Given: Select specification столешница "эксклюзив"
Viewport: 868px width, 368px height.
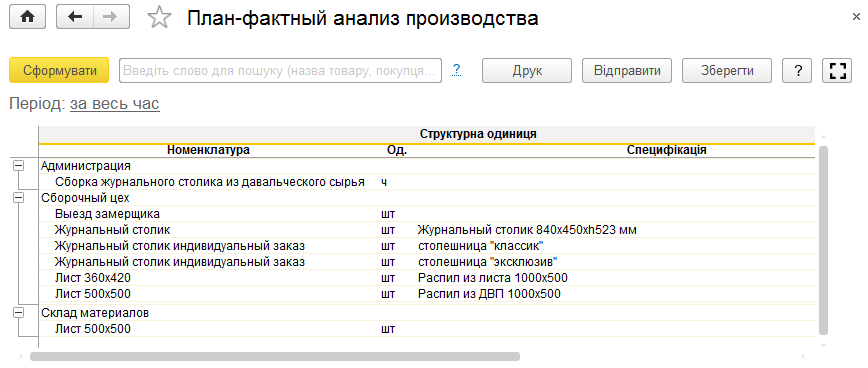Looking at the screenshot, I should click(x=487, y=261).
